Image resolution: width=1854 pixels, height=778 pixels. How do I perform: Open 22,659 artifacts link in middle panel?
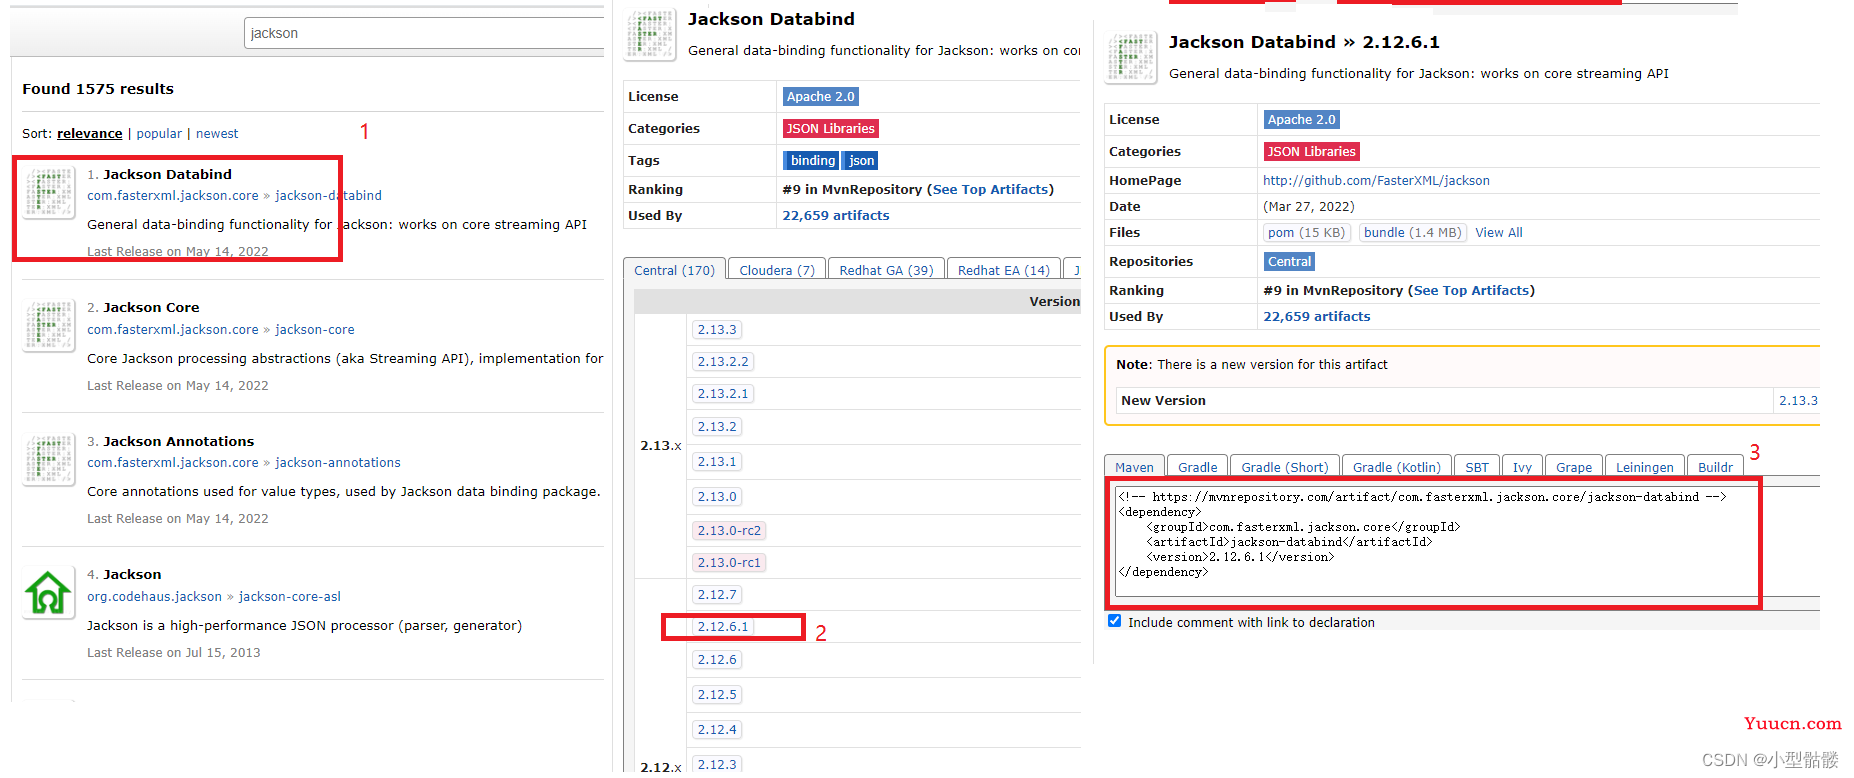click(x=836, y=215)
